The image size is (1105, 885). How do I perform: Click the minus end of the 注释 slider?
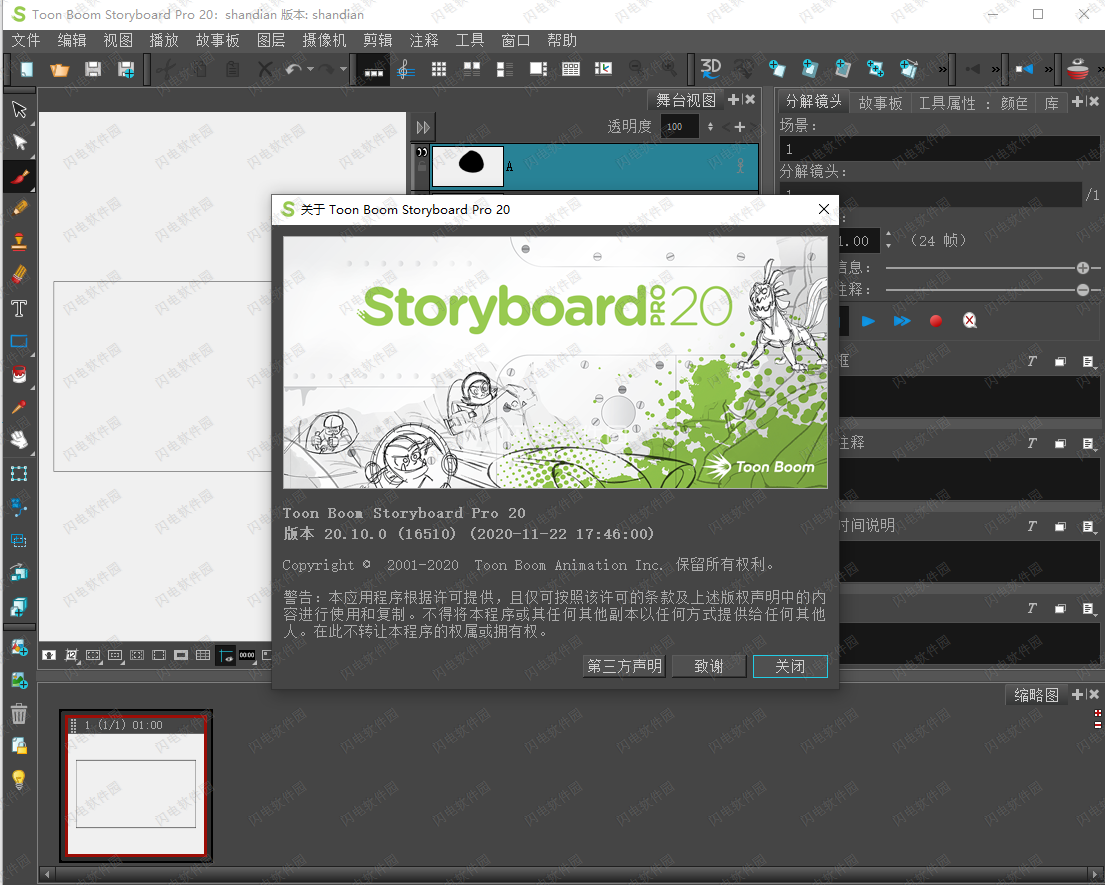1083,290
